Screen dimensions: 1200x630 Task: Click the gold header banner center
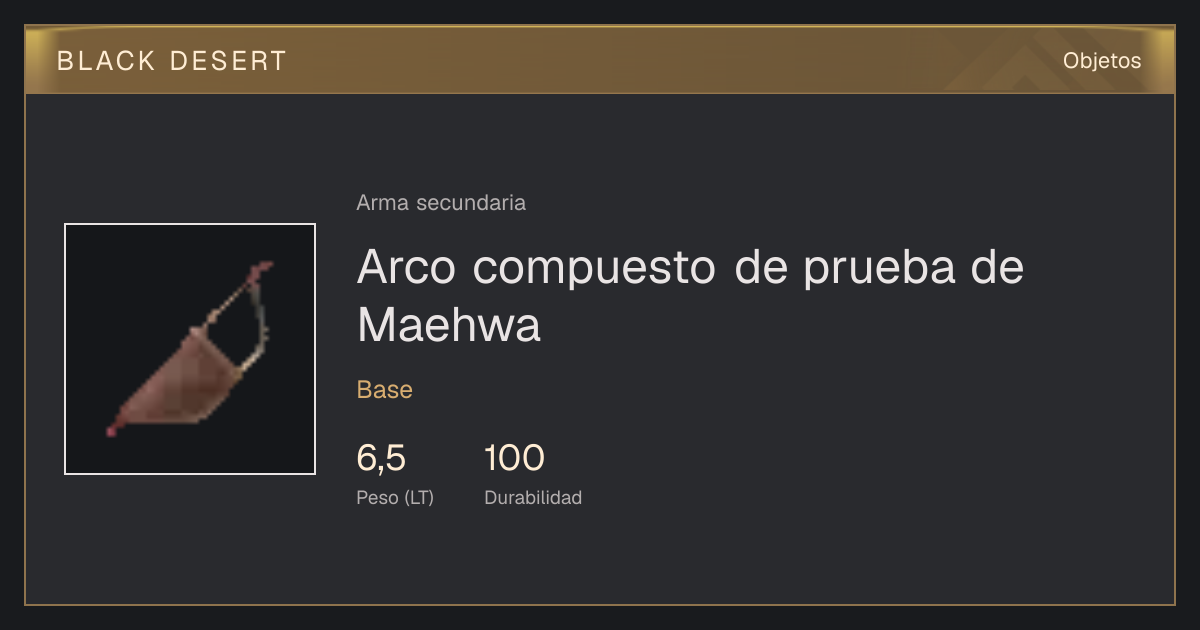(x=600, y=60)
